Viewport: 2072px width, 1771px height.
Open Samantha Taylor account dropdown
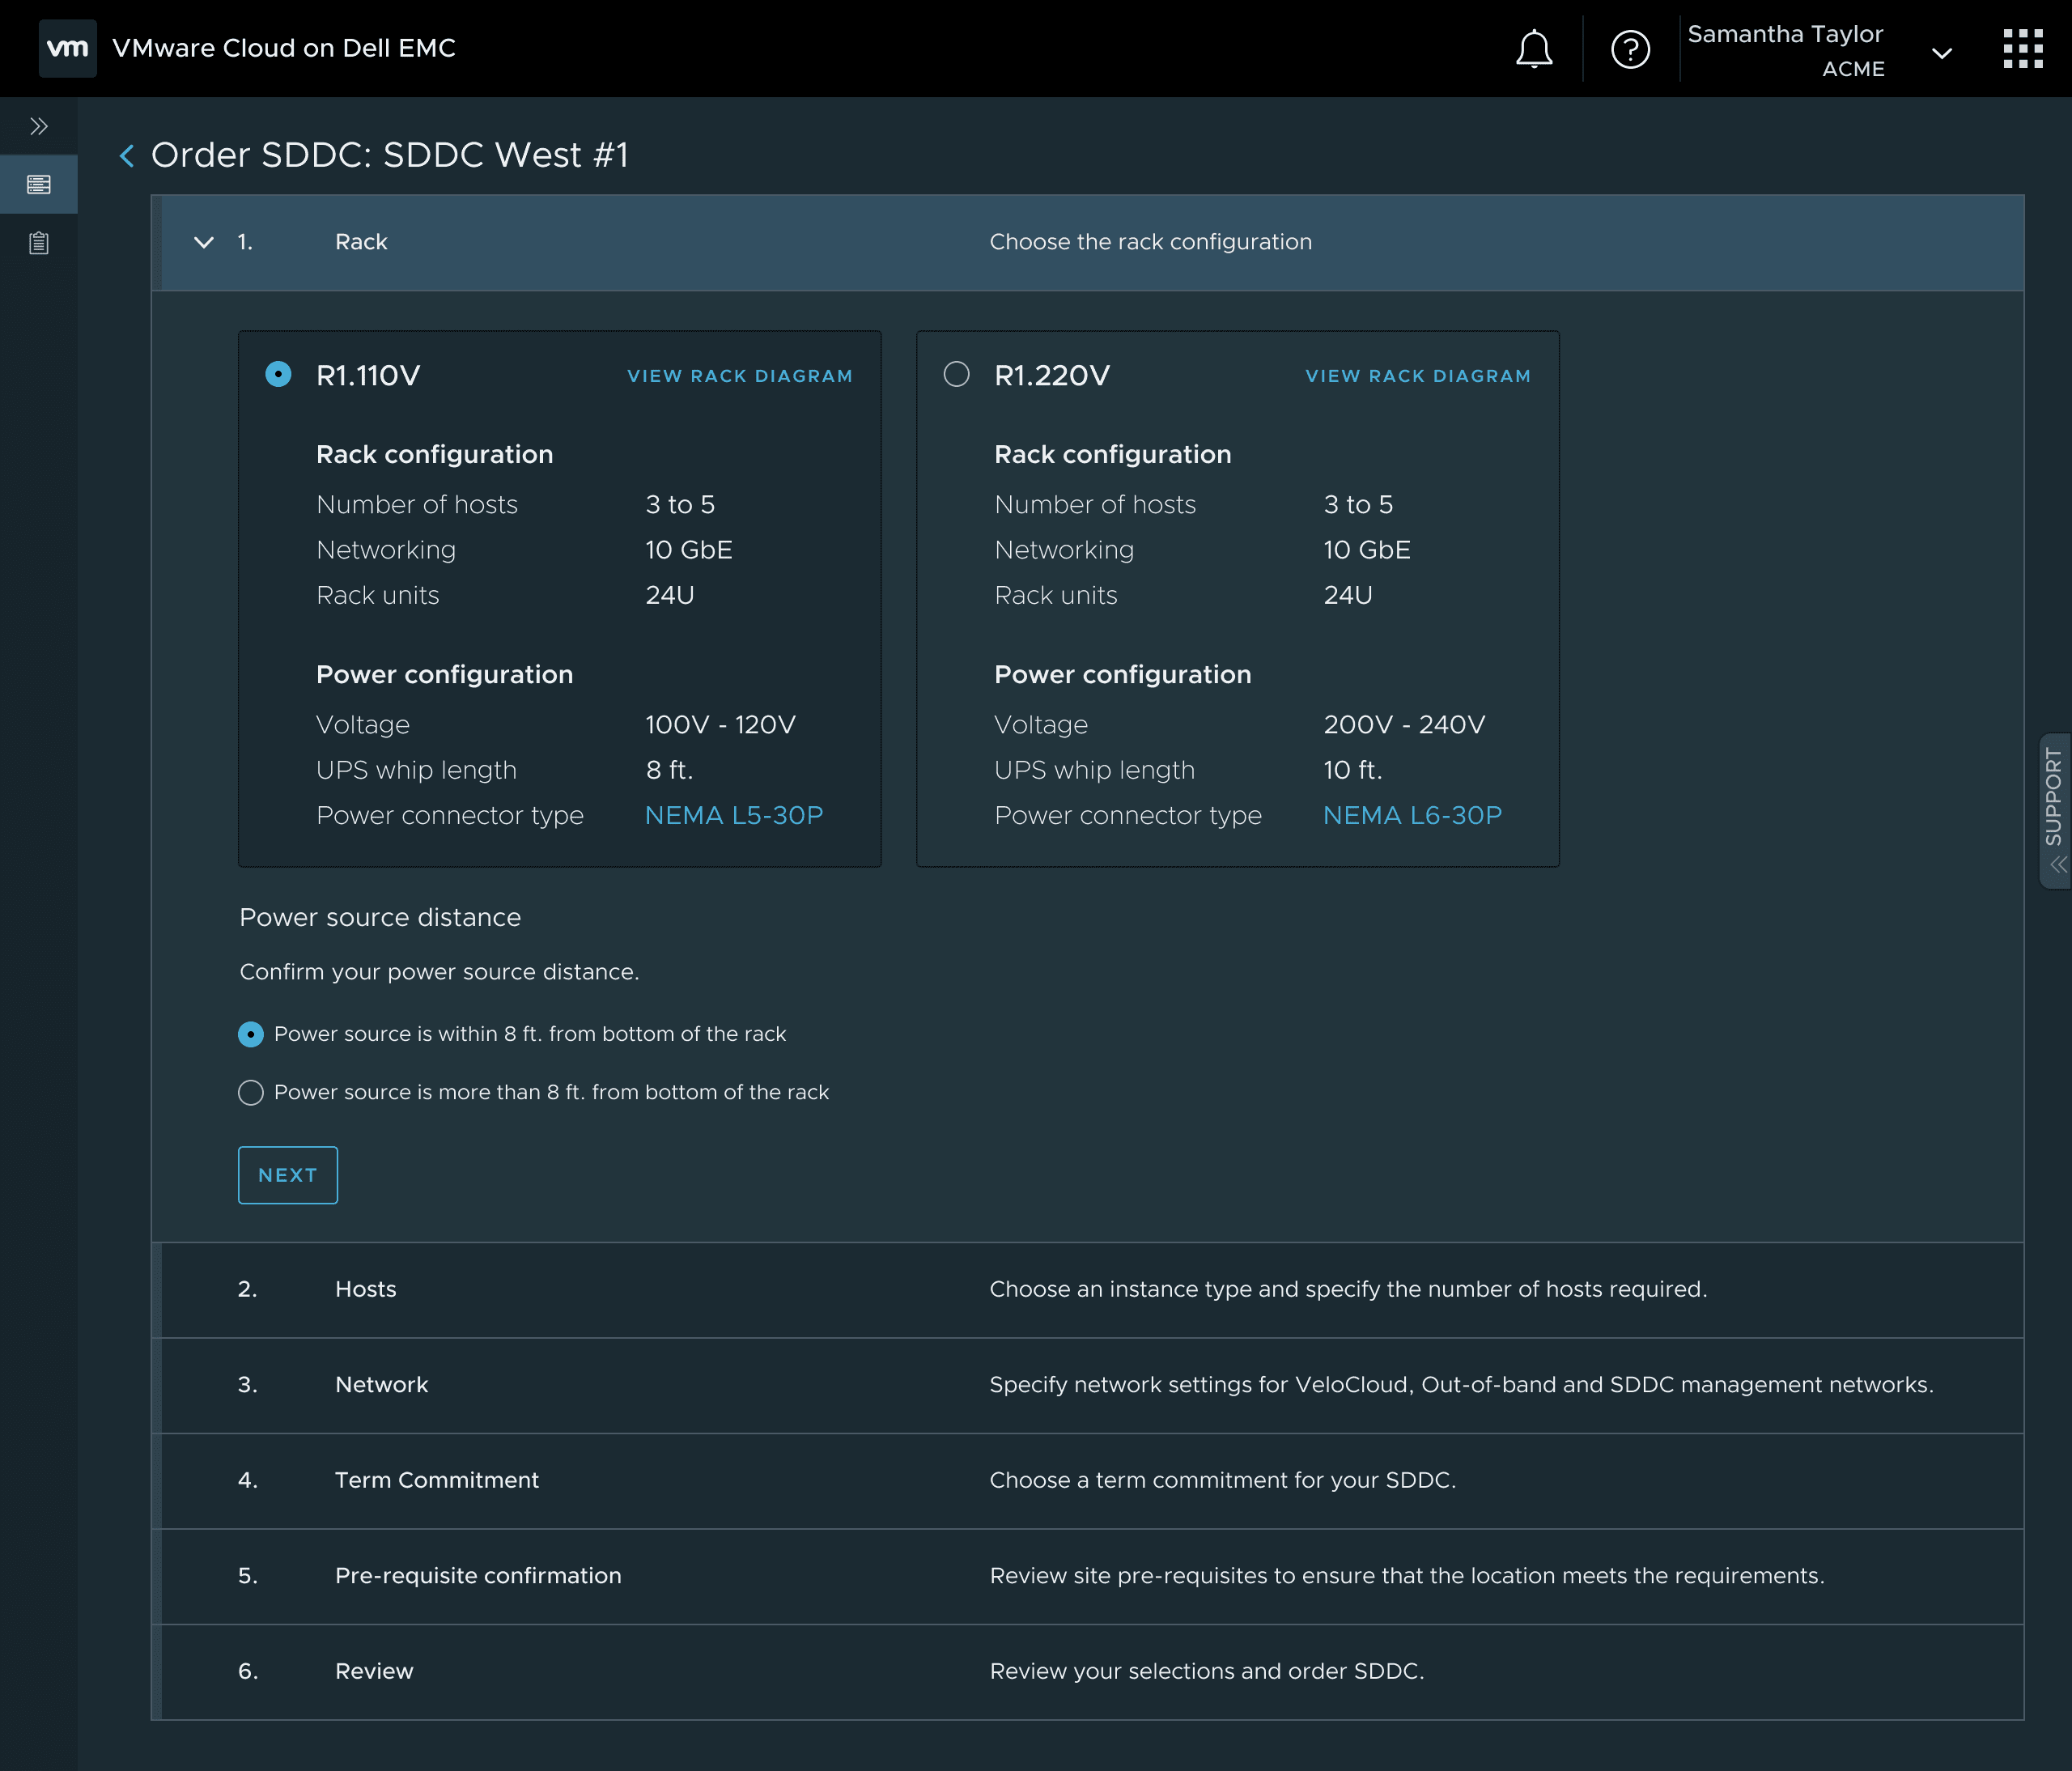pyautogui.click(x=1941, y=53)
